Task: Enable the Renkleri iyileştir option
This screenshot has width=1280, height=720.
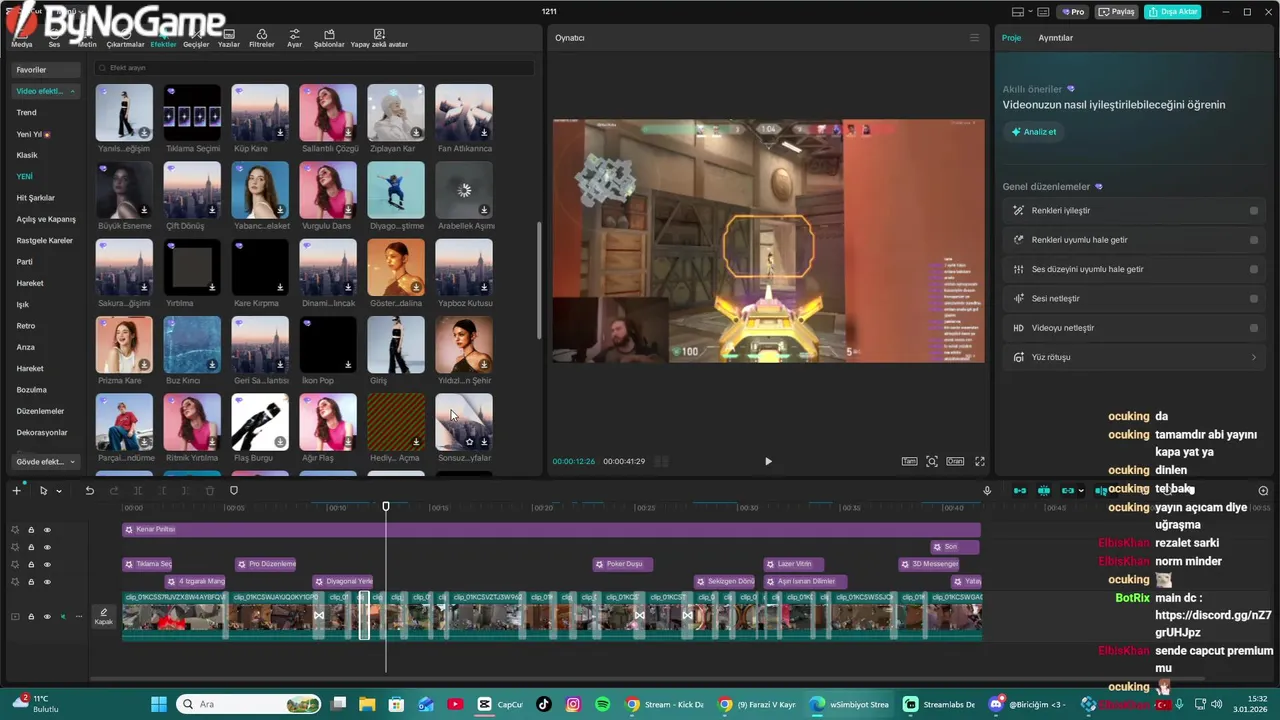Action: coord(1254,211)
